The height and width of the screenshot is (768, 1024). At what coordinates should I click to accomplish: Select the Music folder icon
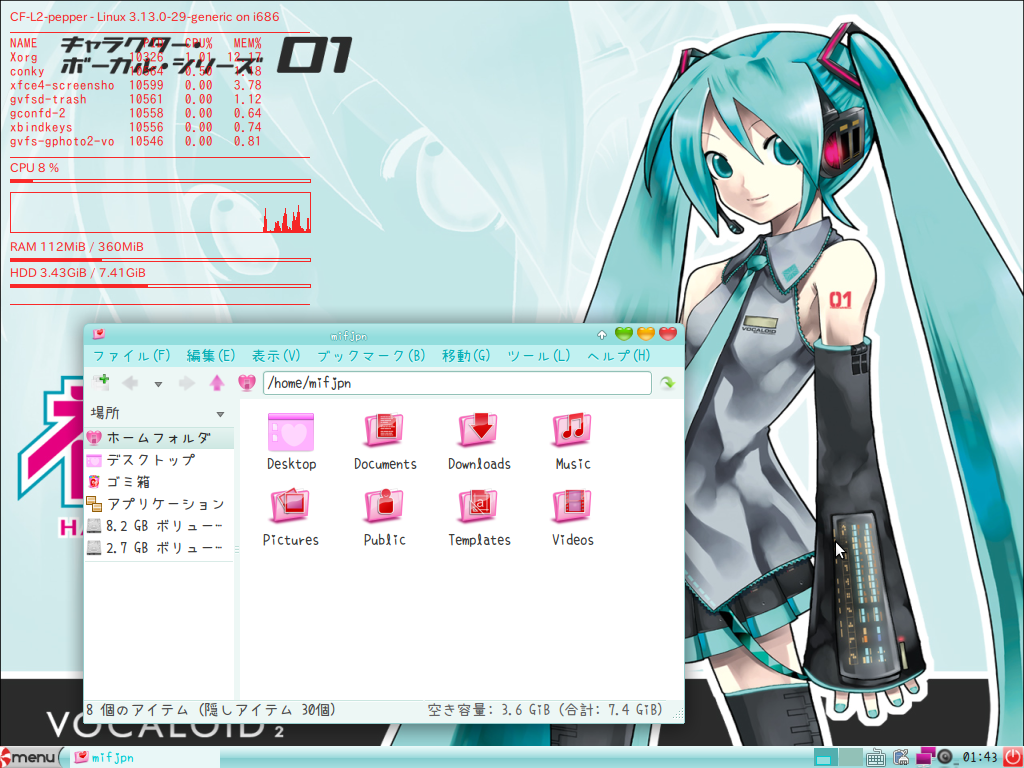coord(573,431)
